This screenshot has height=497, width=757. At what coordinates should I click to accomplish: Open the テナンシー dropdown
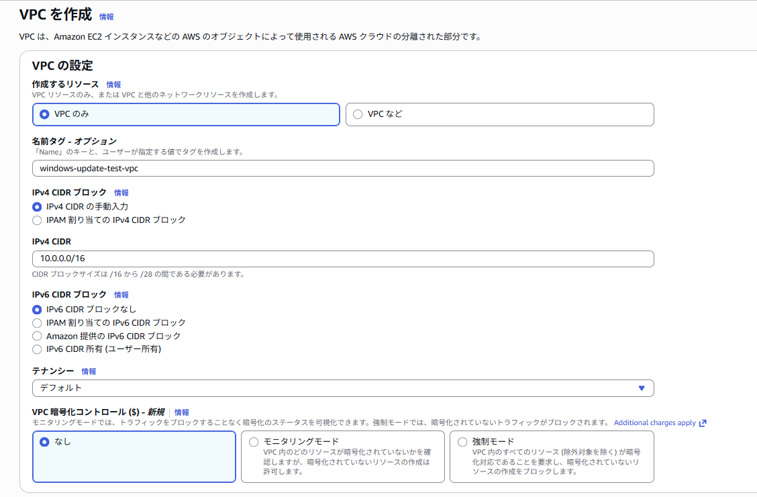coord(343,388)
